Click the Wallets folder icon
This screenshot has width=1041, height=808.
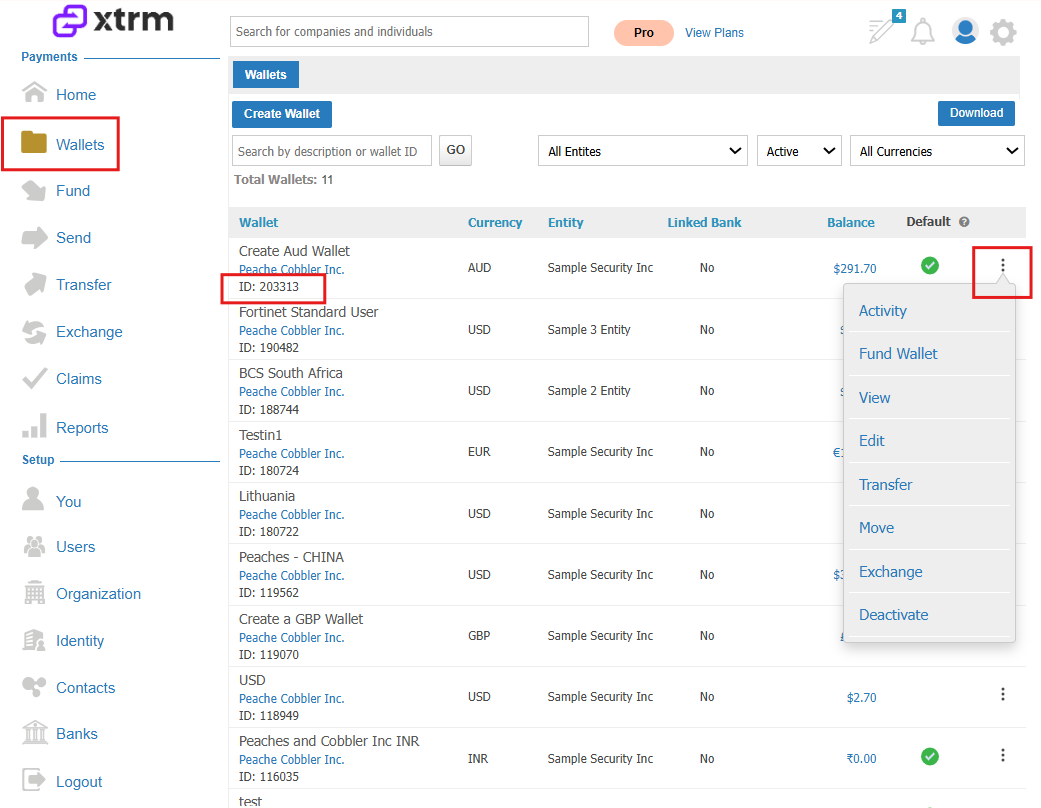pos(34,142)
